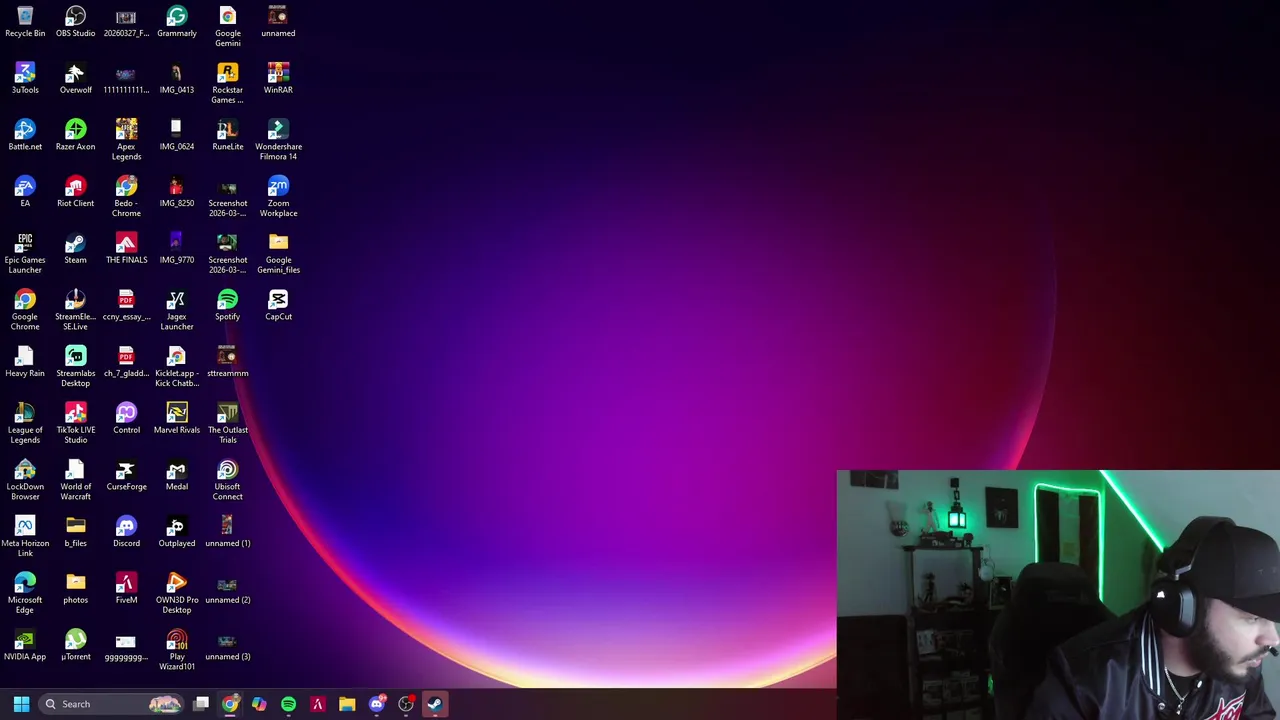Open Grammarly from the desktop

pos(177,22)
